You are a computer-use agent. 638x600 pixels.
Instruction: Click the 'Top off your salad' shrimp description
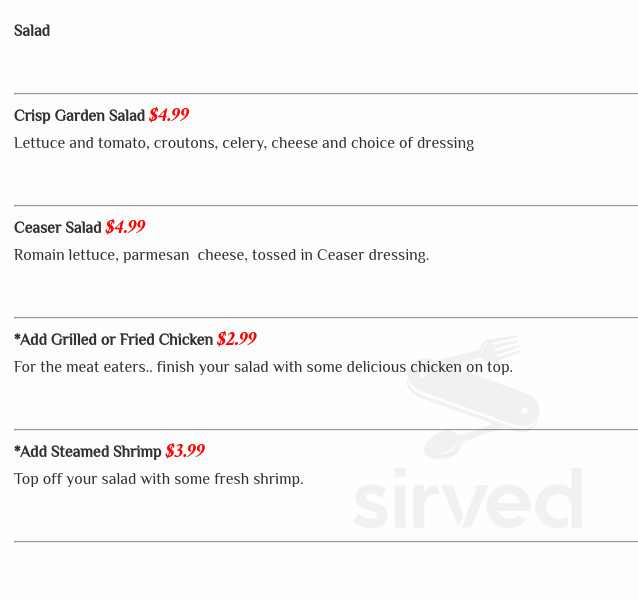[159, 479]
